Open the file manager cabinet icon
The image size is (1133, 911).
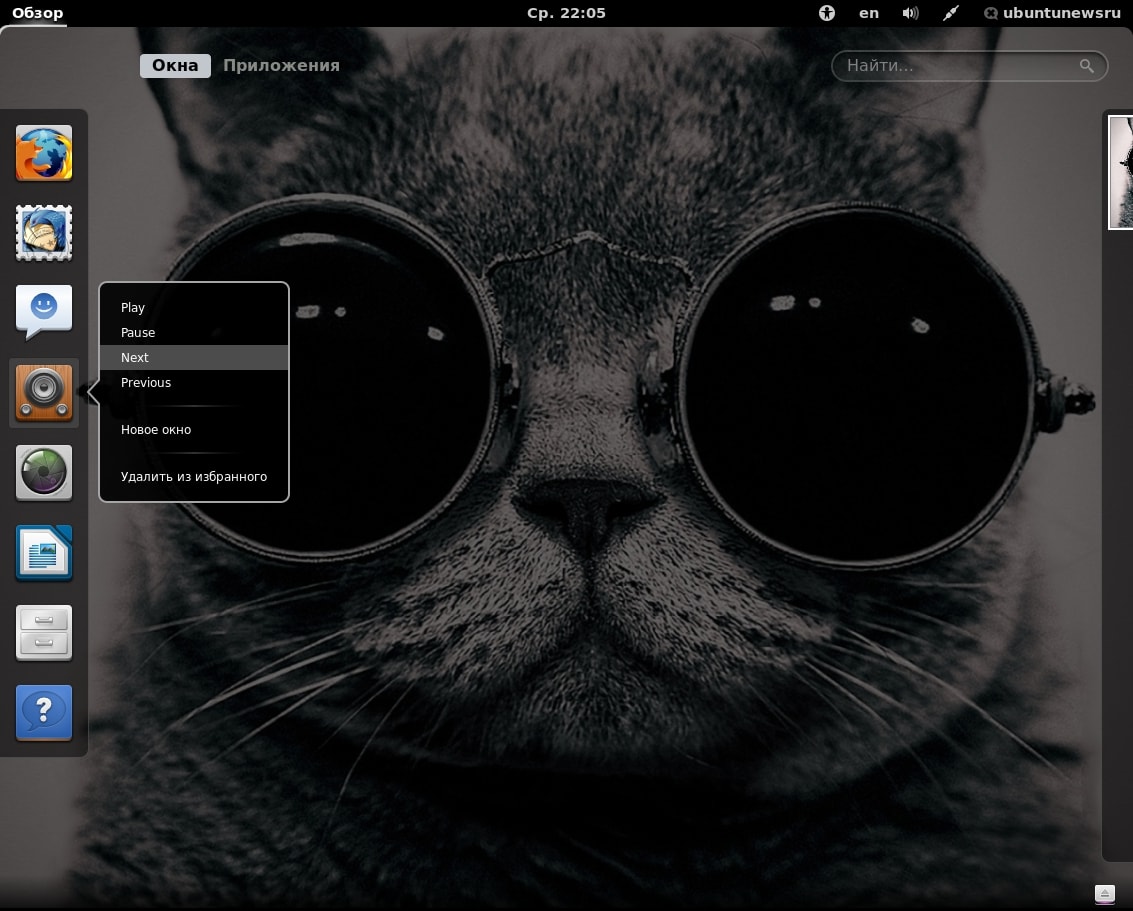(44, 633)
